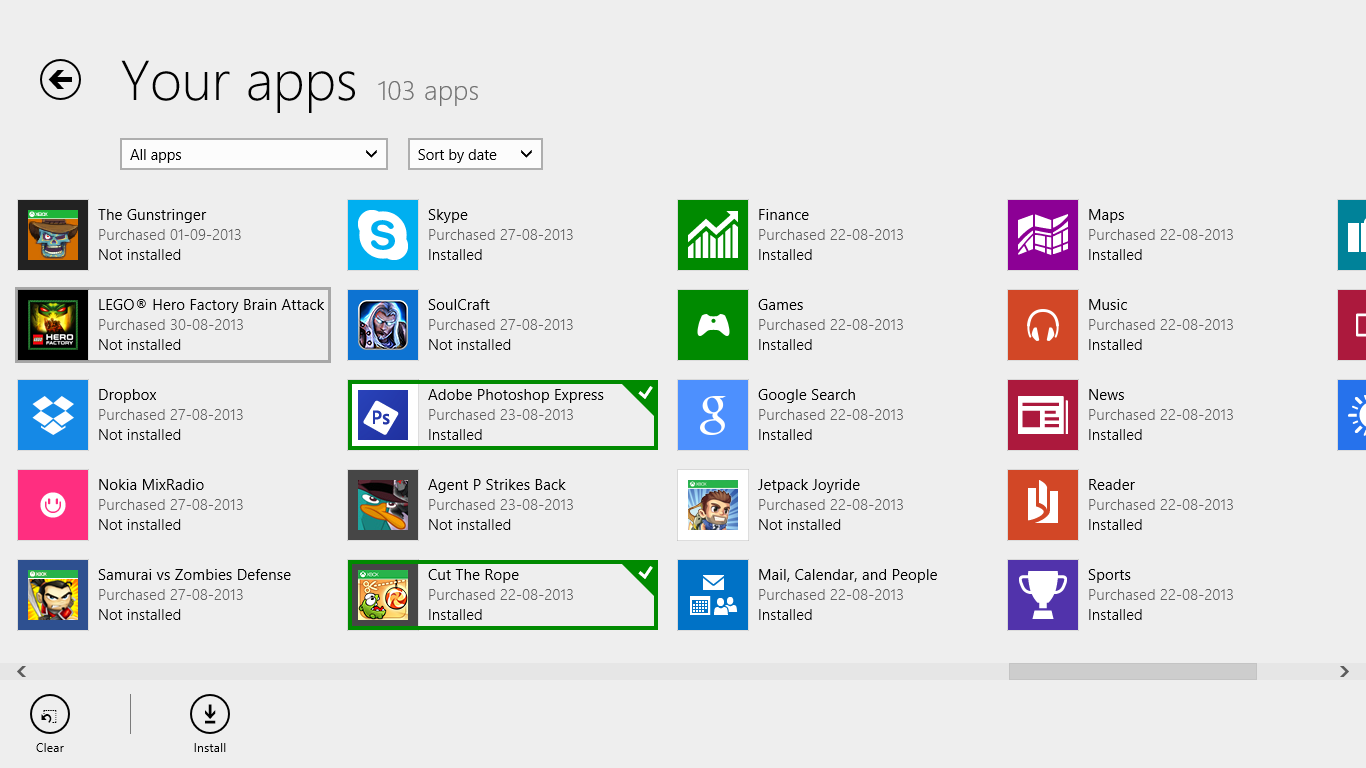Select the Maps app icon
The width and height of the screenshot is (1366, 768).
click(x=1043, y=235)
